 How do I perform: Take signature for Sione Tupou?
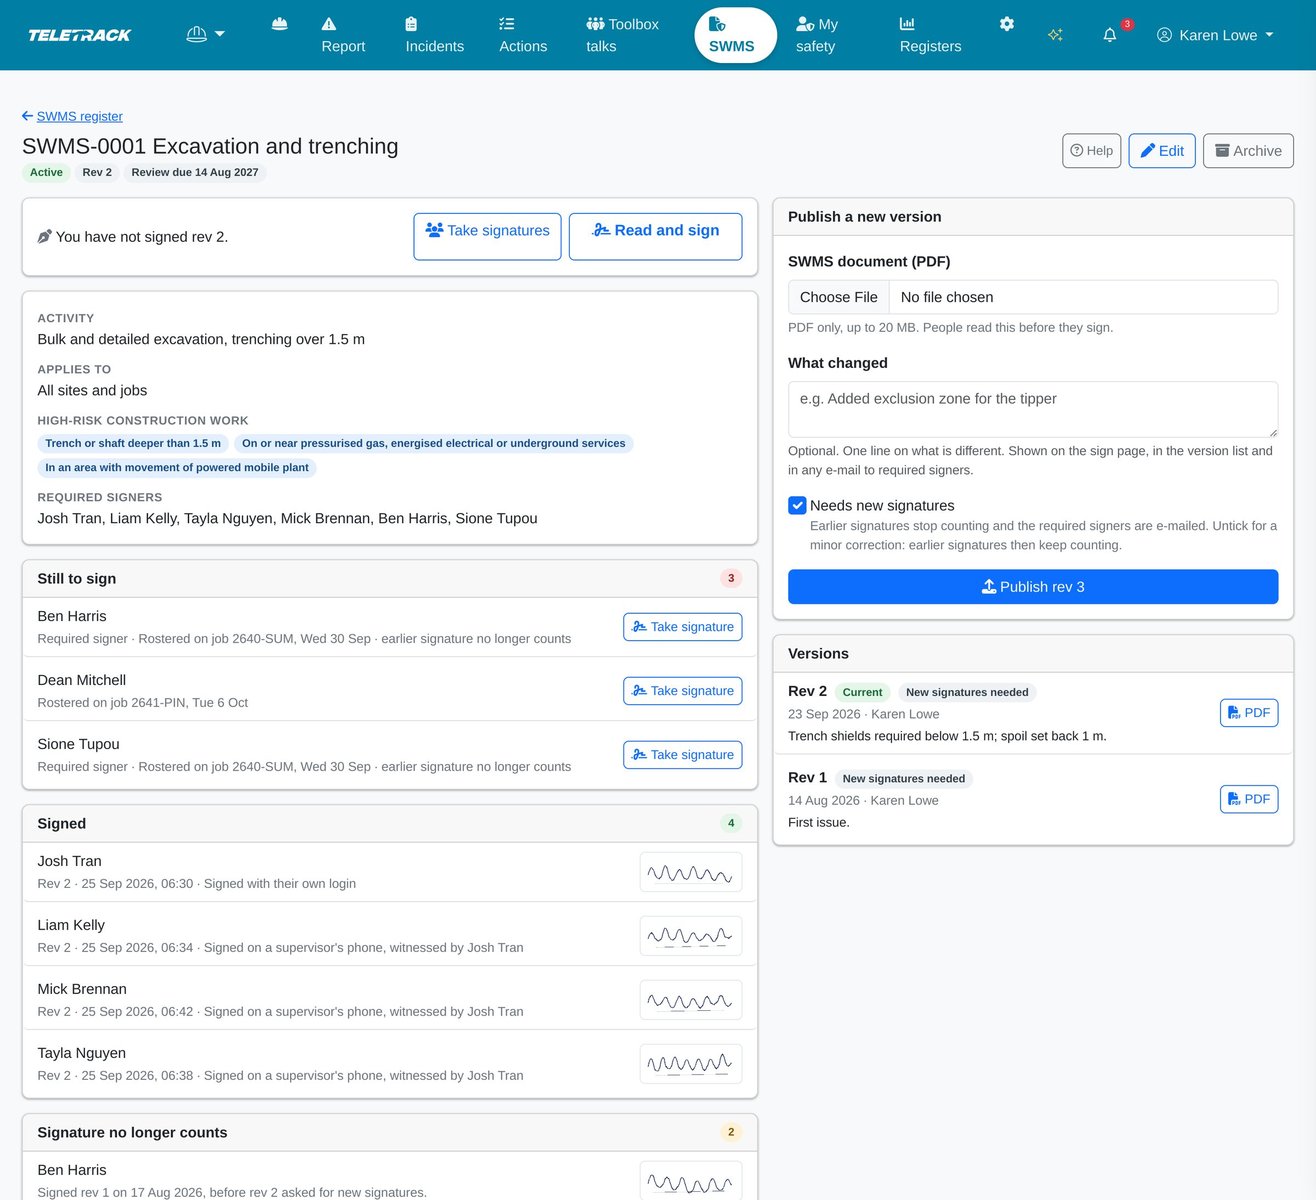[x=683, y=755]
